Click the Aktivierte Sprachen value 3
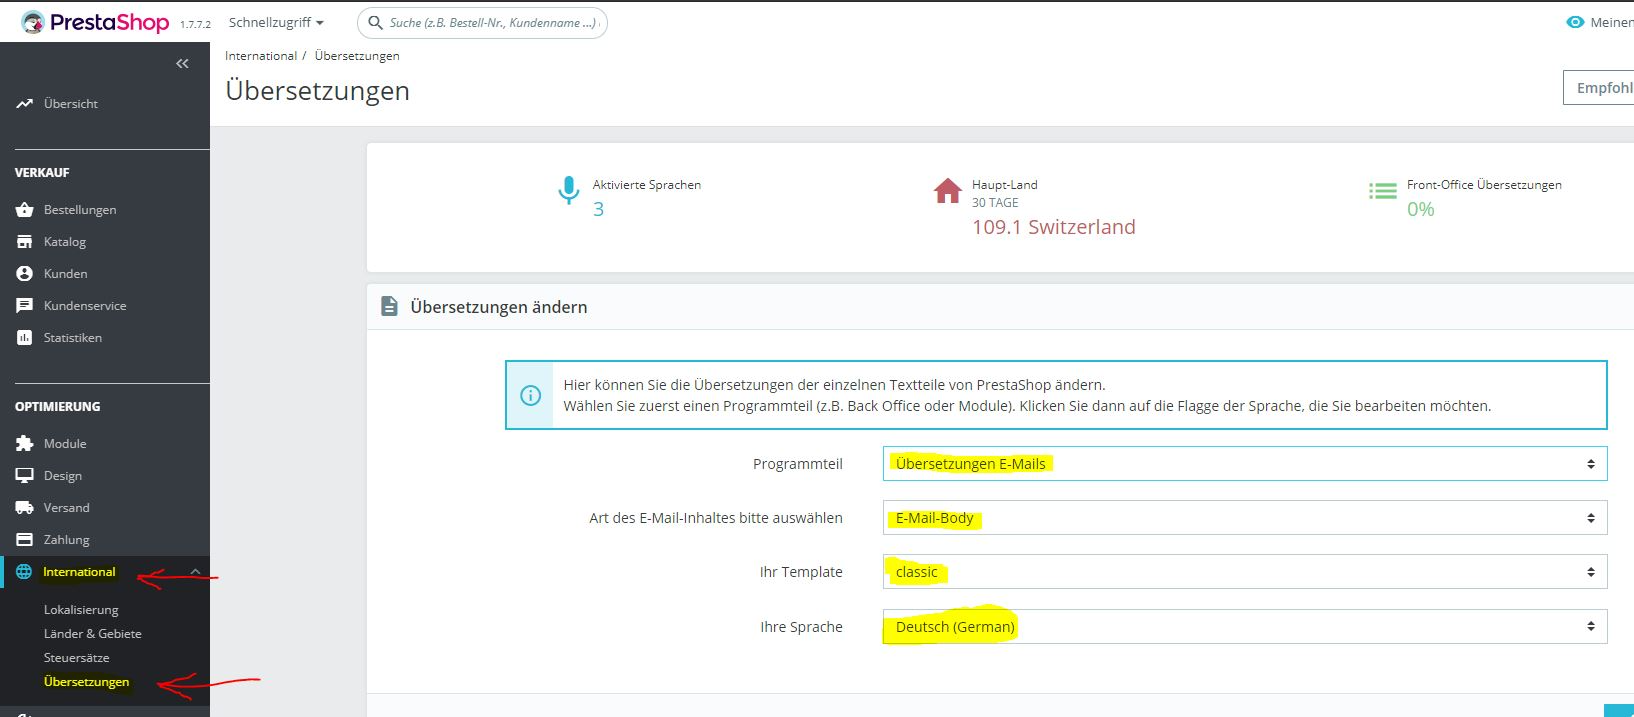 (598, 209)
